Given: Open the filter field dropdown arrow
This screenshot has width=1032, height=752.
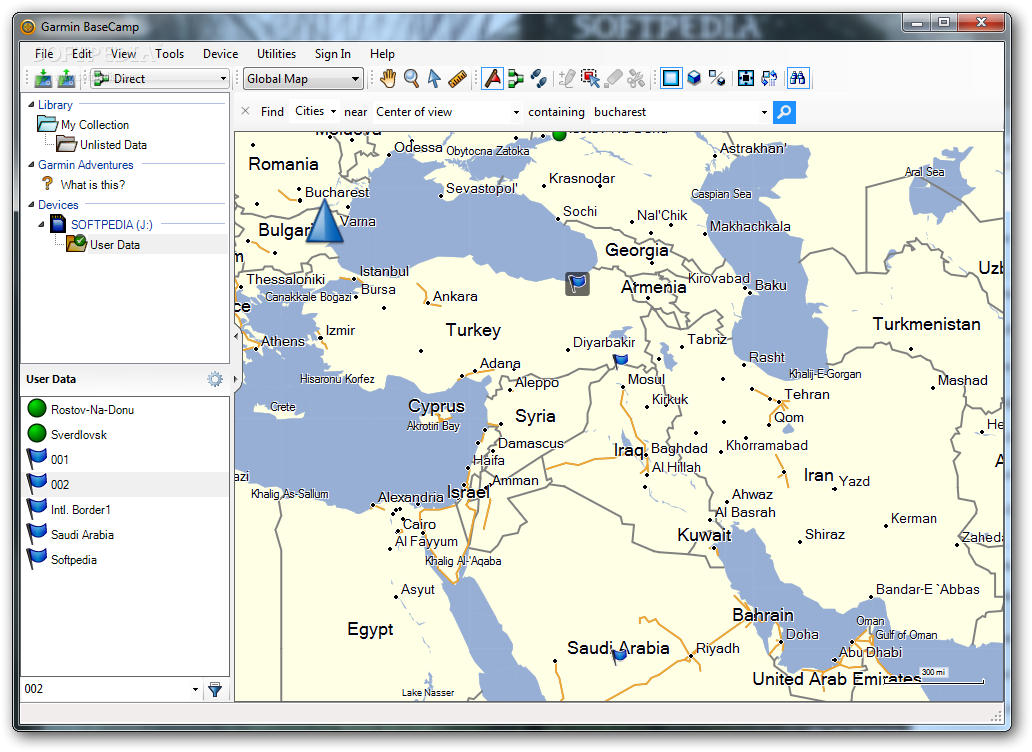Looking at the screenshot, I should [x=195, y=689].
